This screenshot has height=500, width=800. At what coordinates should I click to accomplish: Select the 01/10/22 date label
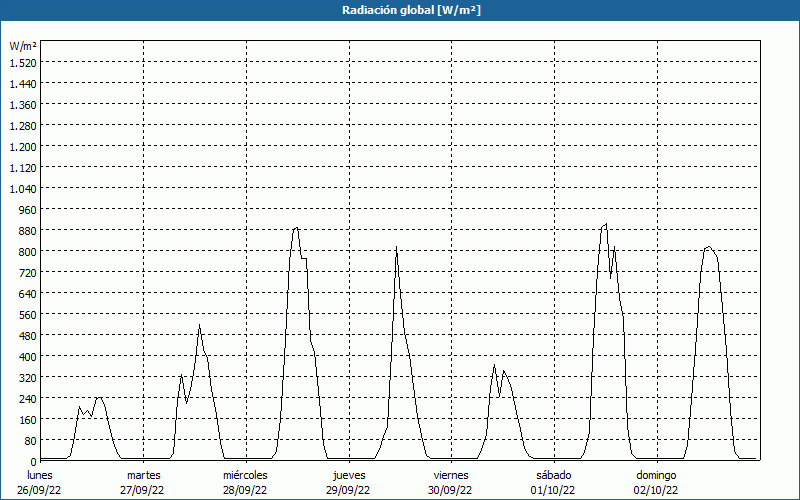[553, 490]
